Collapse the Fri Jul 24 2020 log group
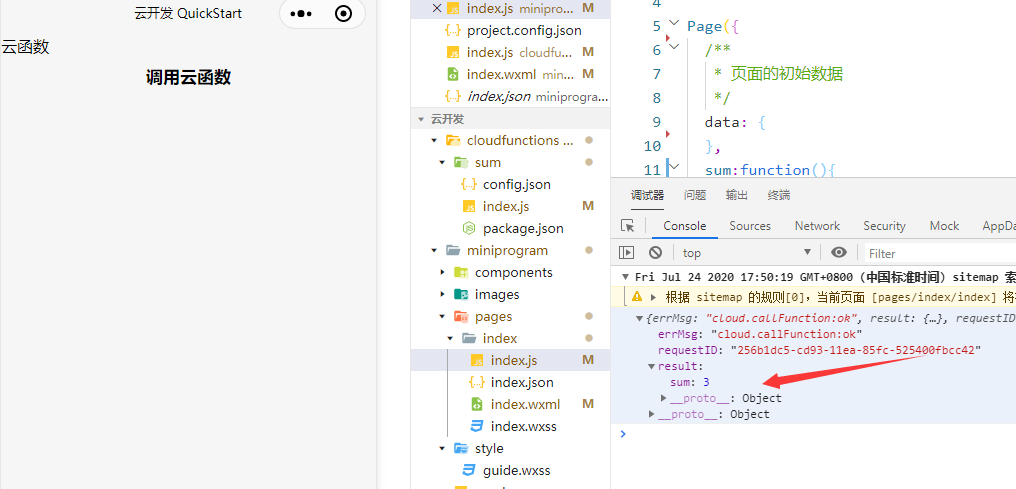The image size is (1016, 489). pos(625,277)
